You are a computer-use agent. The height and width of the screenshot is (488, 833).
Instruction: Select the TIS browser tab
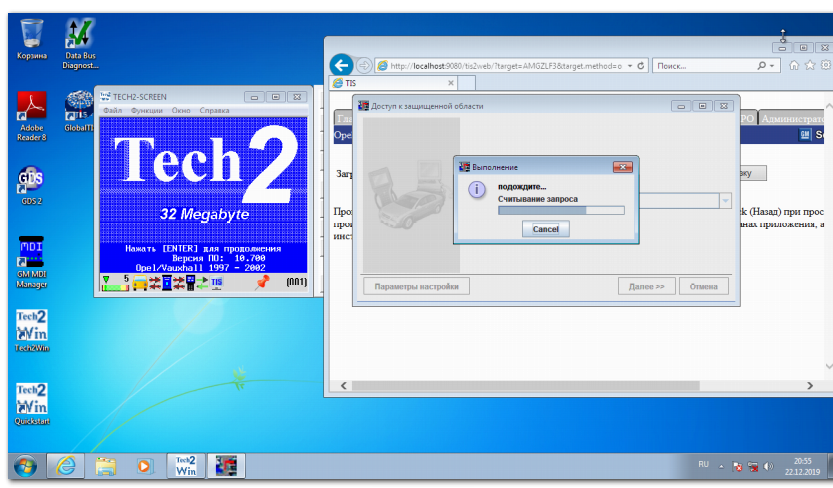393,83
